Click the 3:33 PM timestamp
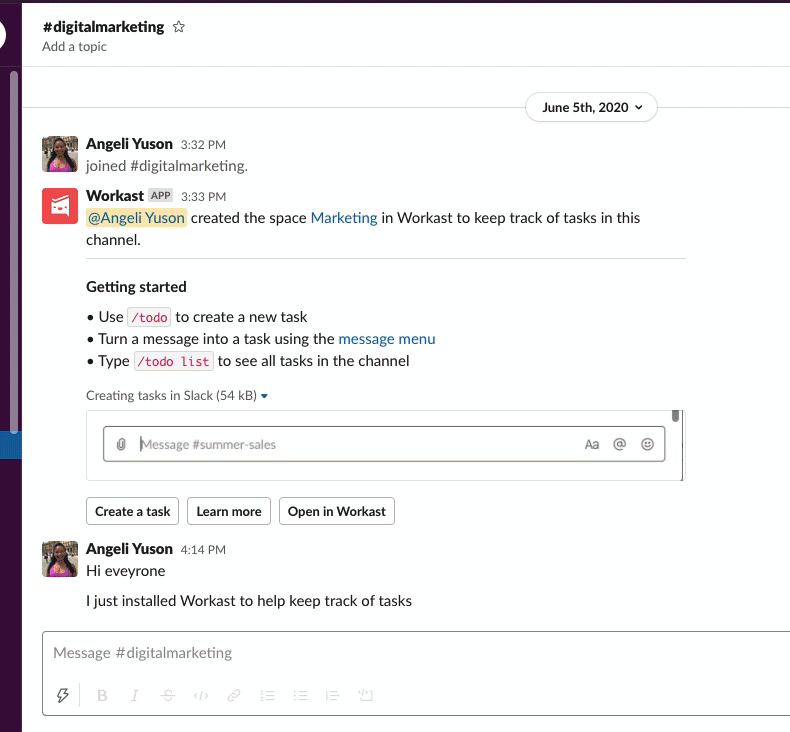 click(x=204, y=196)
